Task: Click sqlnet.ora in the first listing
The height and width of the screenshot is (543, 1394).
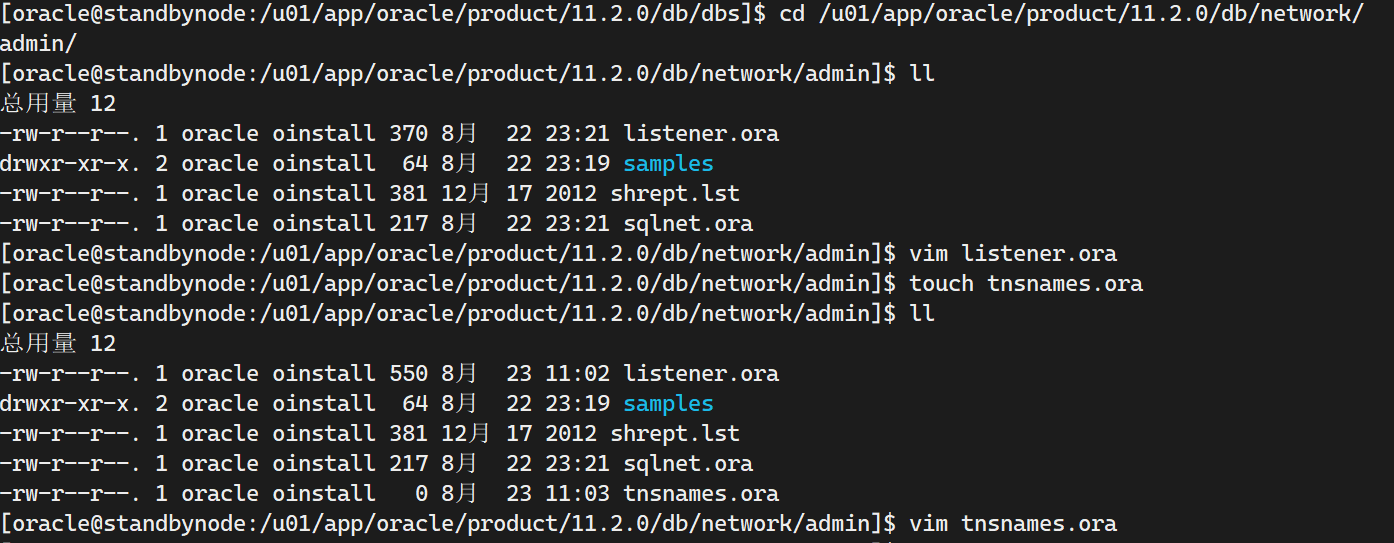Action: (688, 223)
